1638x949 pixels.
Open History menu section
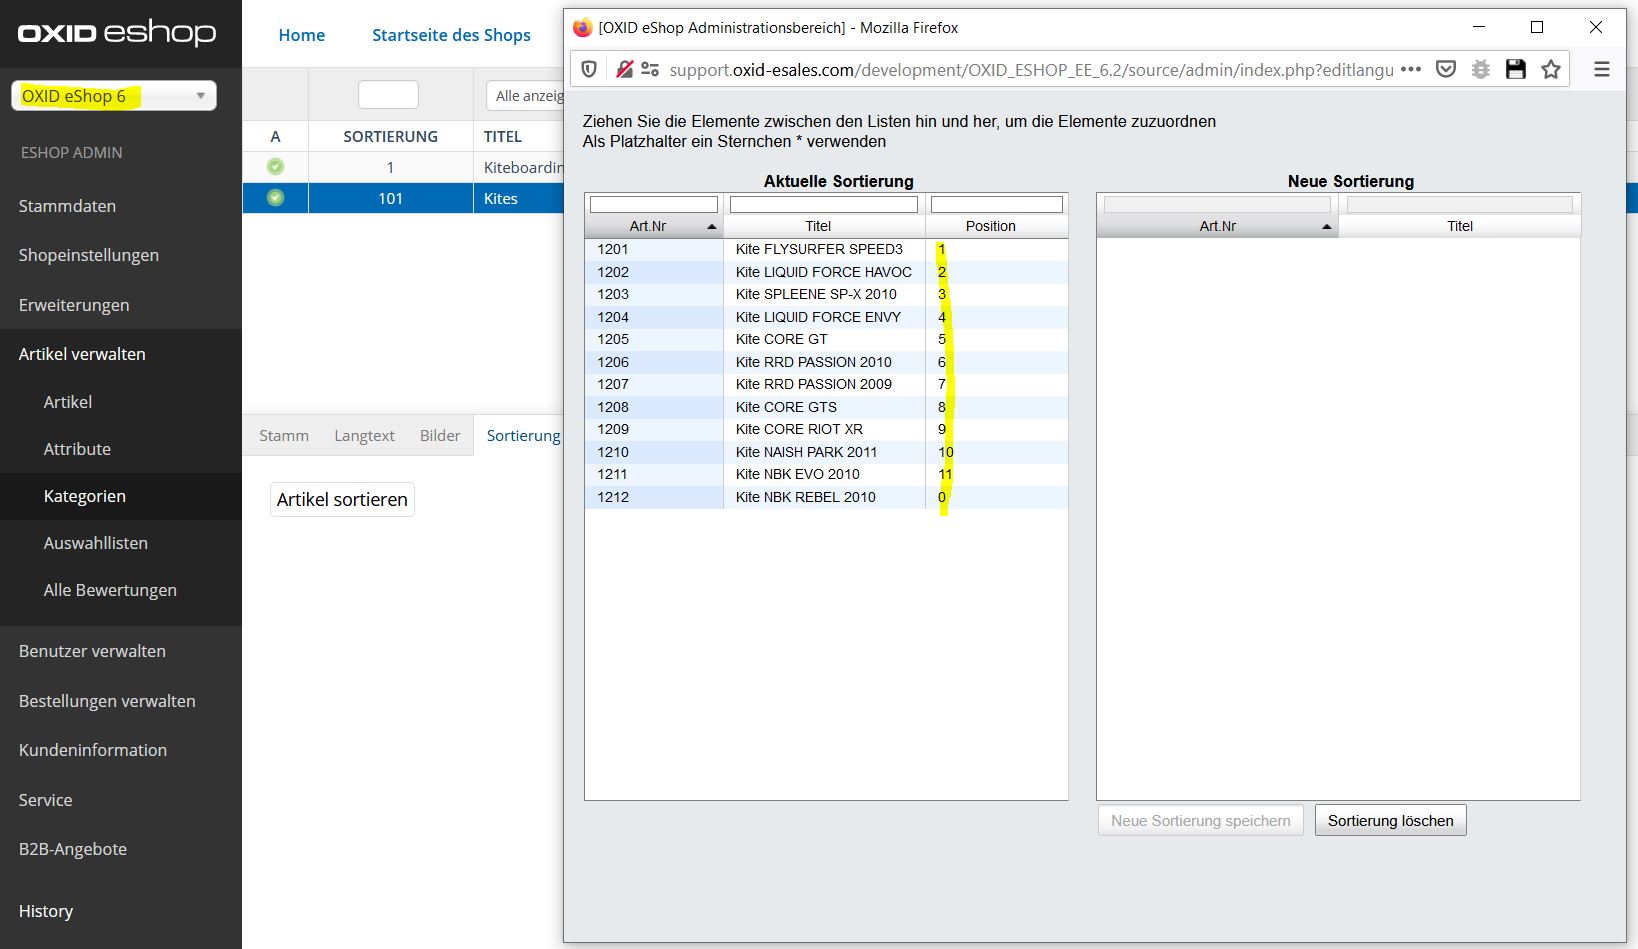pyautogui.click(x=46, y=911)
